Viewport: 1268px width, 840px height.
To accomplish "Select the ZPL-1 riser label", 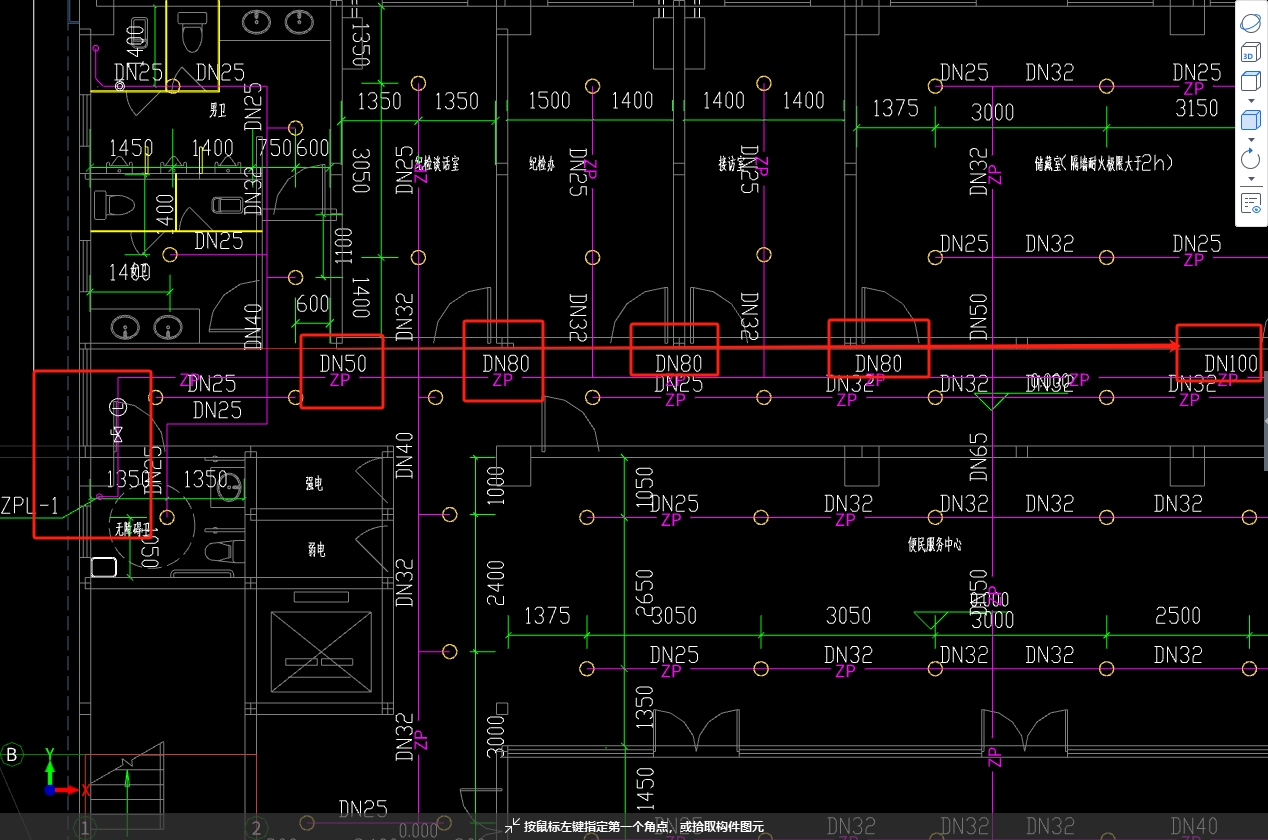I will 29,505.
